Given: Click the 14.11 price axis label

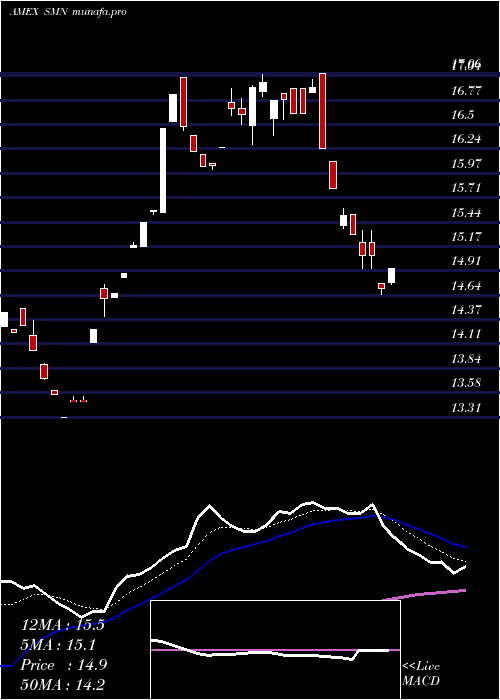Looking at the screenshot, I should pos(466,334).
